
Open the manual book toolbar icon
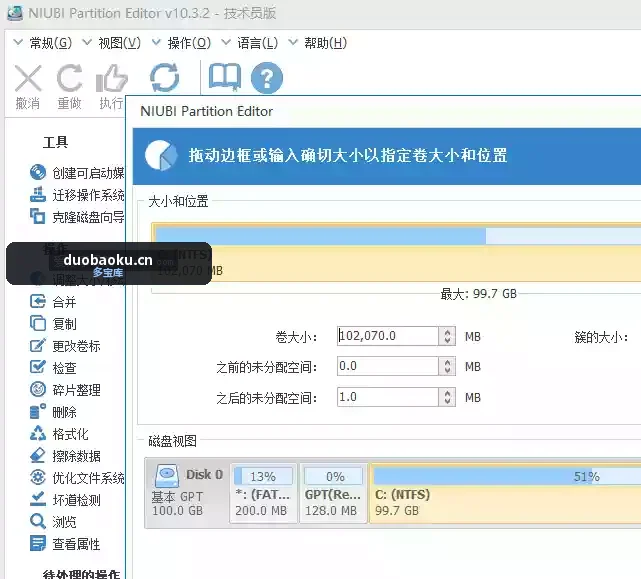tap(224, 77)
